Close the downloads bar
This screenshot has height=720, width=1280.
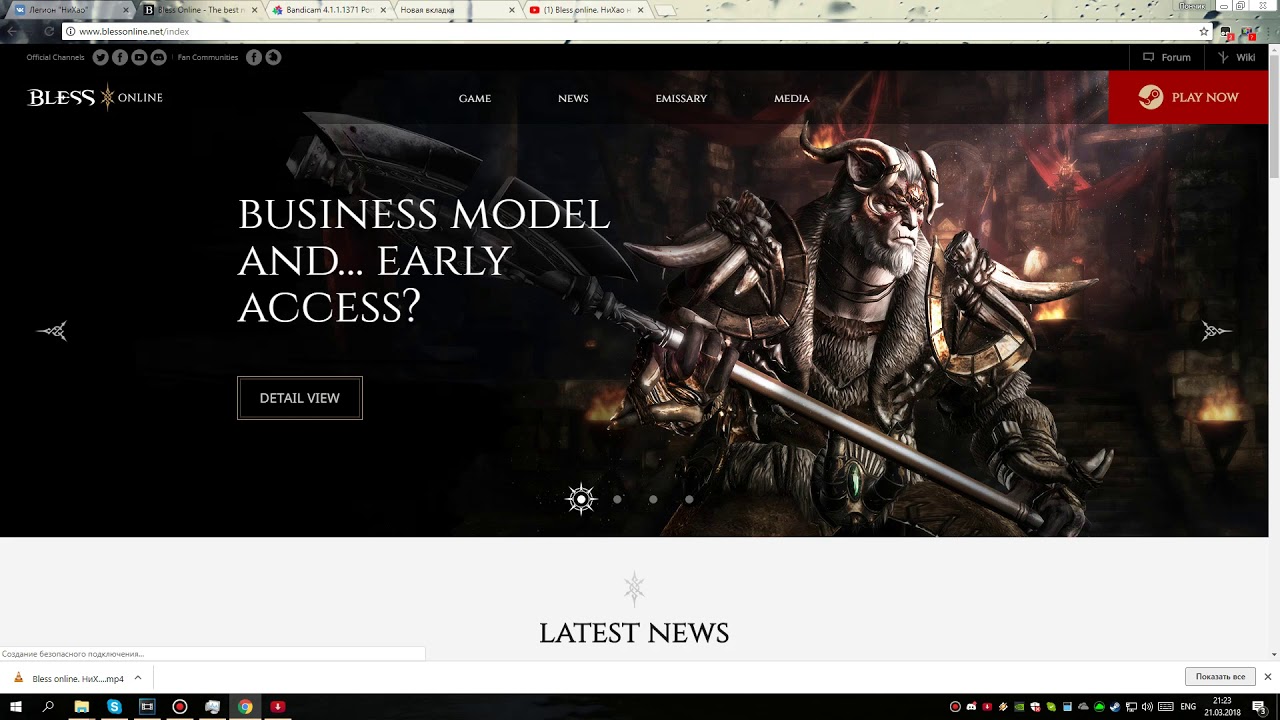(x=1268, y=677)
